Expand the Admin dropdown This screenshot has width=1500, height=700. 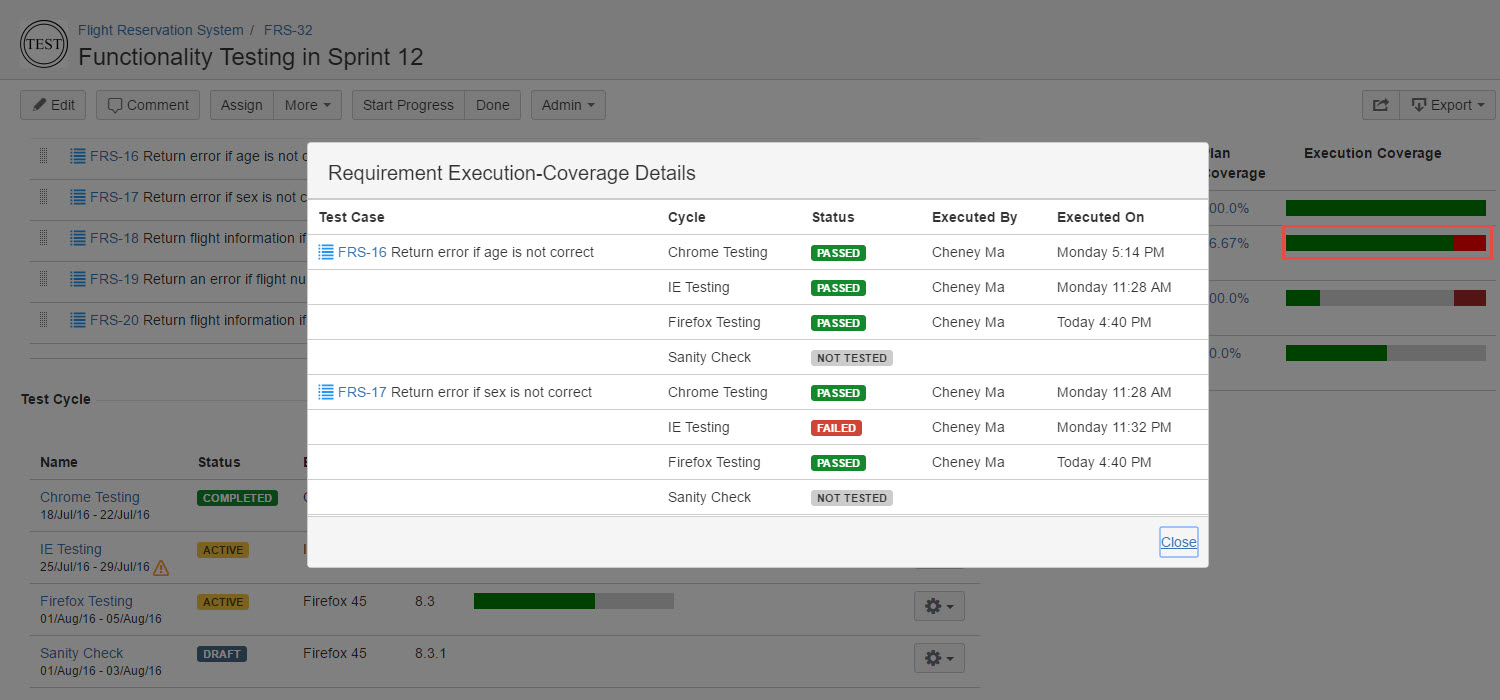(x=567, y=105)
